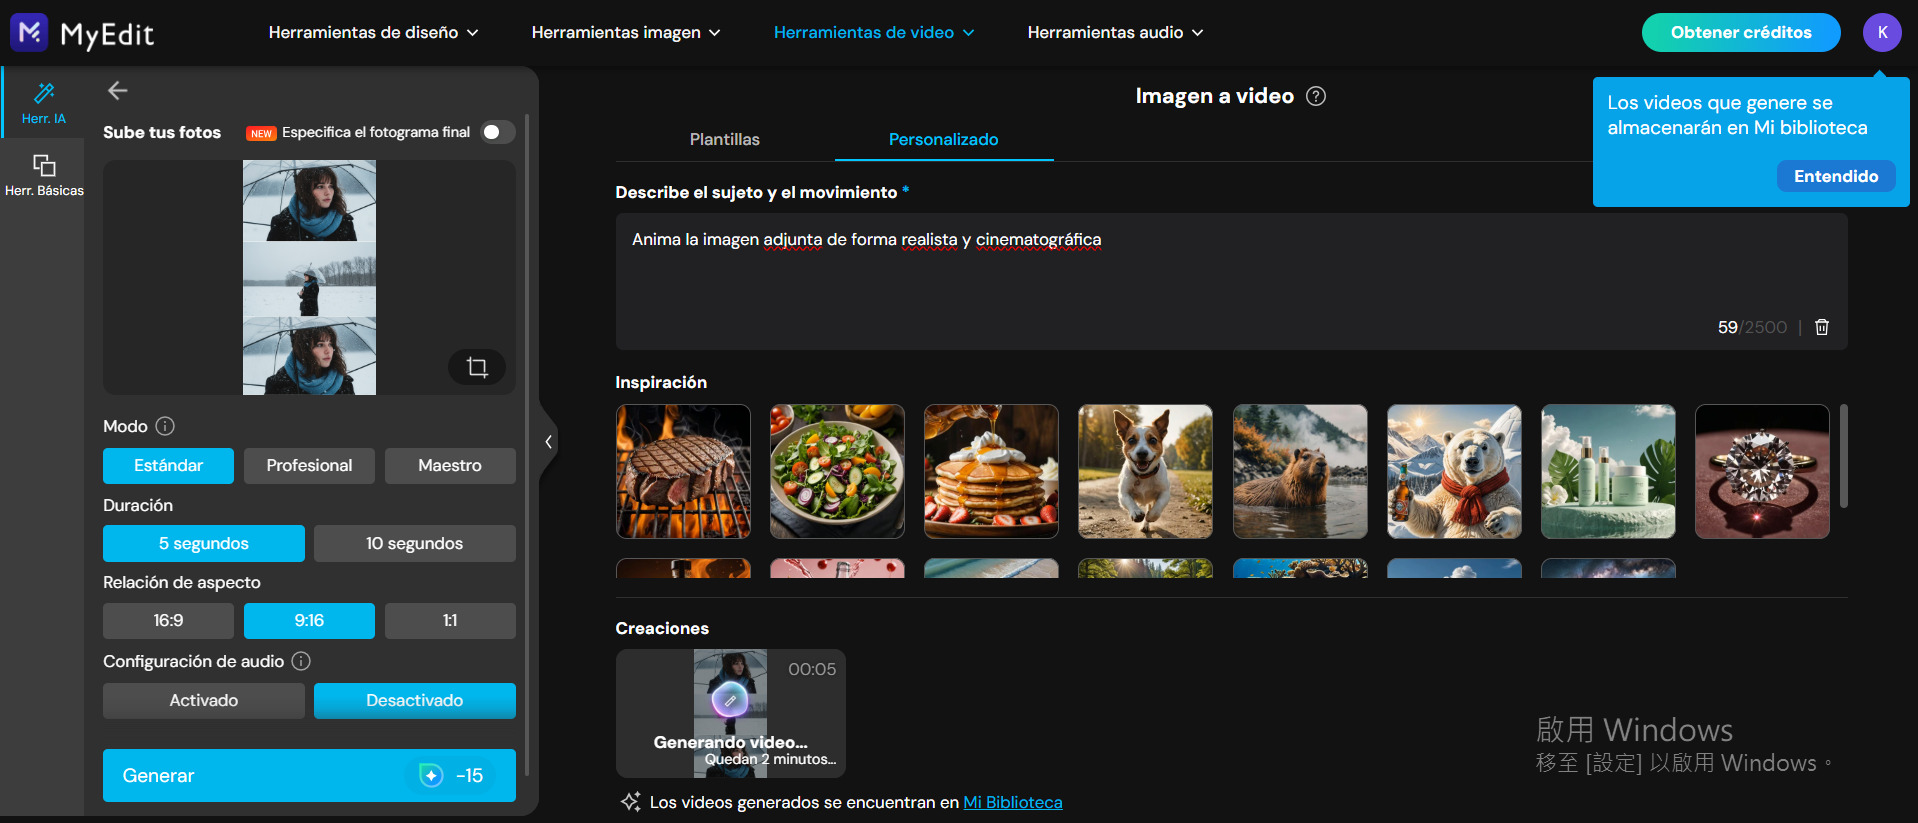
Task: Click the 00:05 duration label
Action: (x=812, y=669)
